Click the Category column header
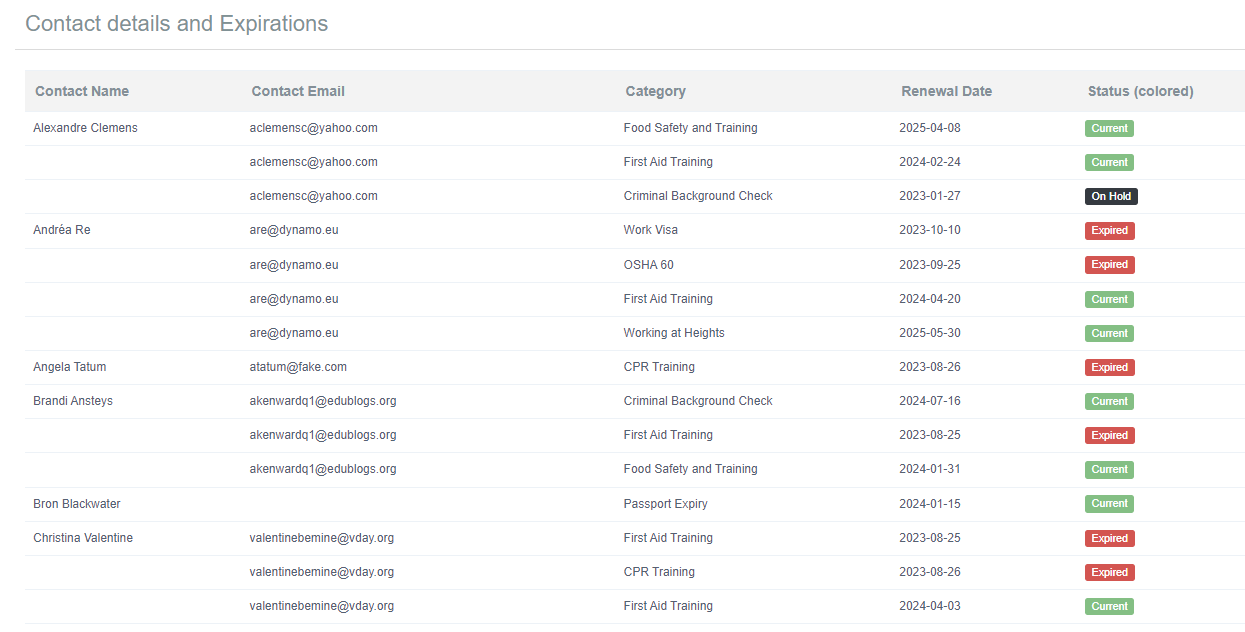Screen dimensions: 1245x632 point(656,91)
